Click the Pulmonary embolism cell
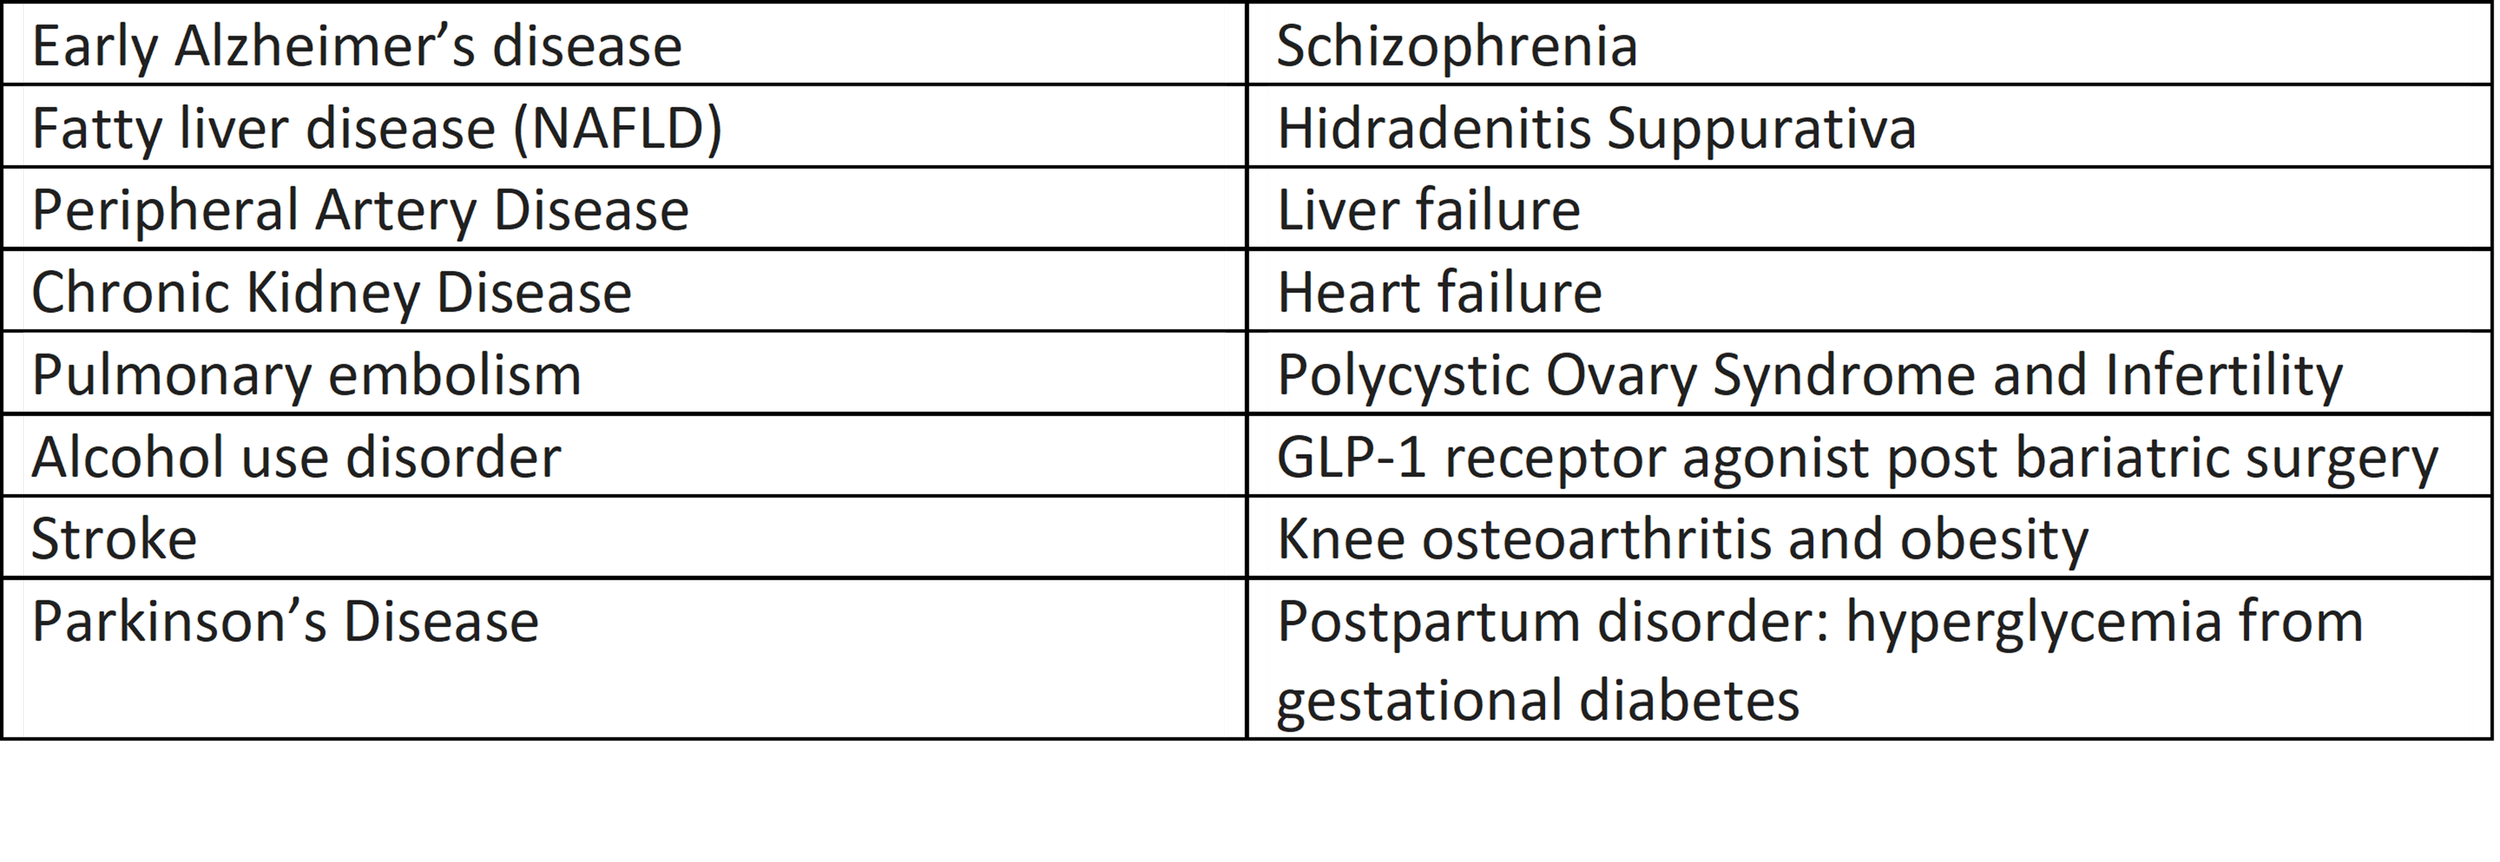The height and width of the screenshot is (862, 2500). click(624, 372)
